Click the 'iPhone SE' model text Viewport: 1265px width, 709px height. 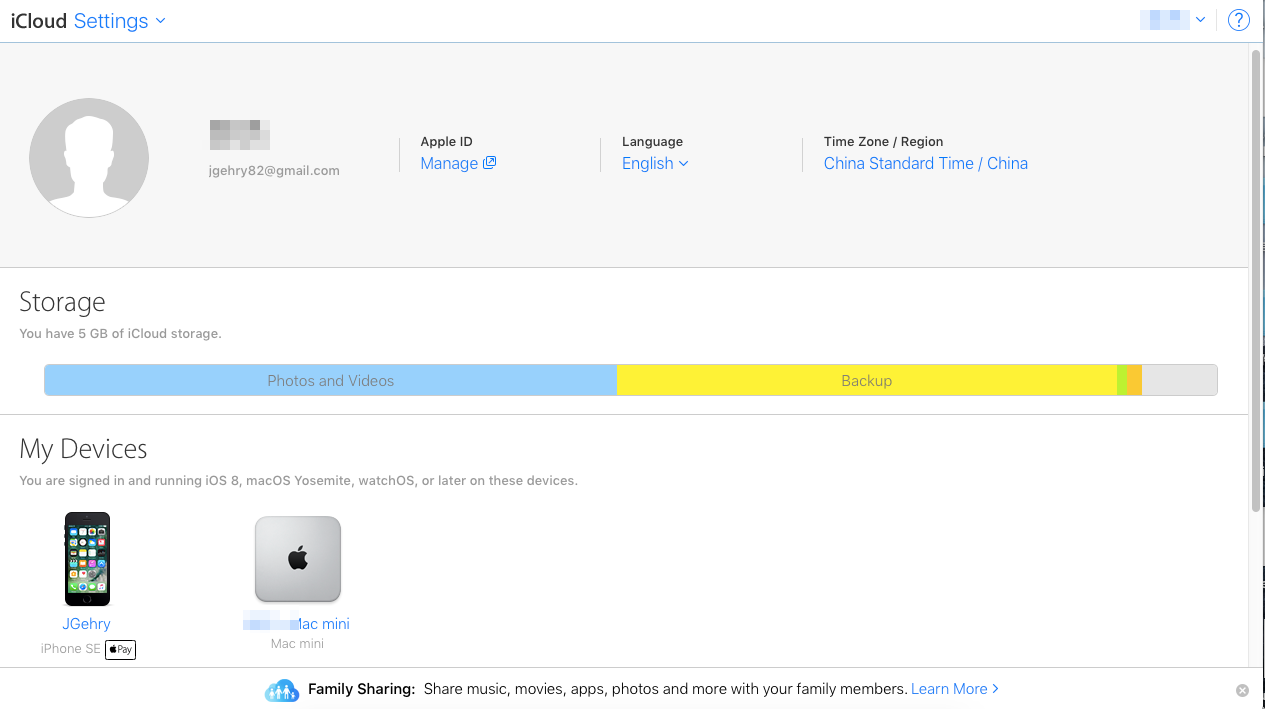pos(70,649)
